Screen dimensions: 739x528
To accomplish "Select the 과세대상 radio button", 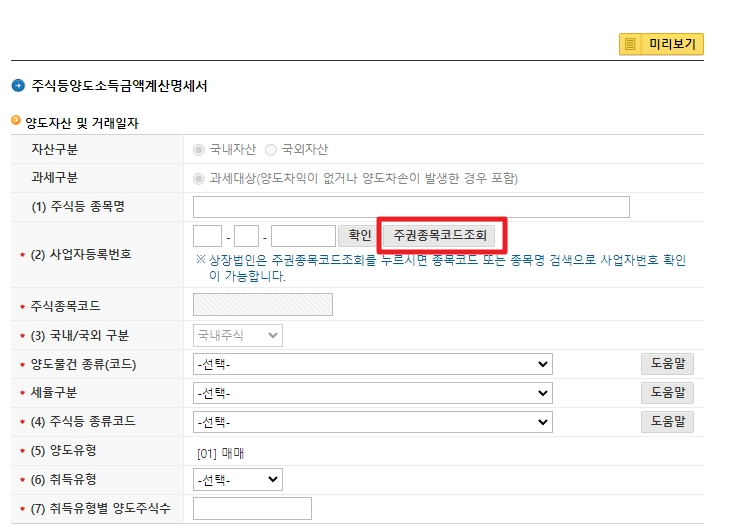I will tap(199, 179).
